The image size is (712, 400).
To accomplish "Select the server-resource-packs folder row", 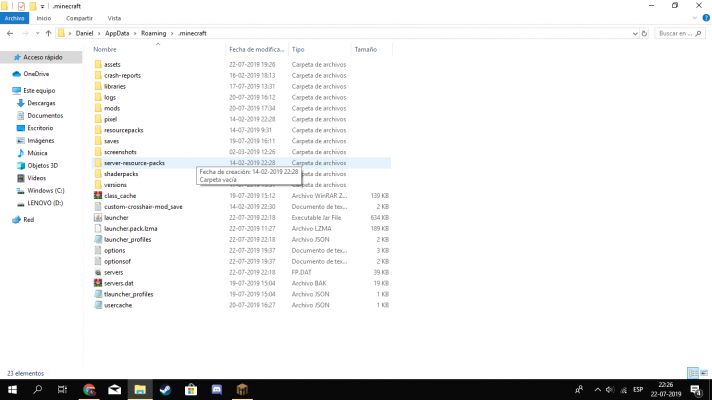I will point(241,163).
